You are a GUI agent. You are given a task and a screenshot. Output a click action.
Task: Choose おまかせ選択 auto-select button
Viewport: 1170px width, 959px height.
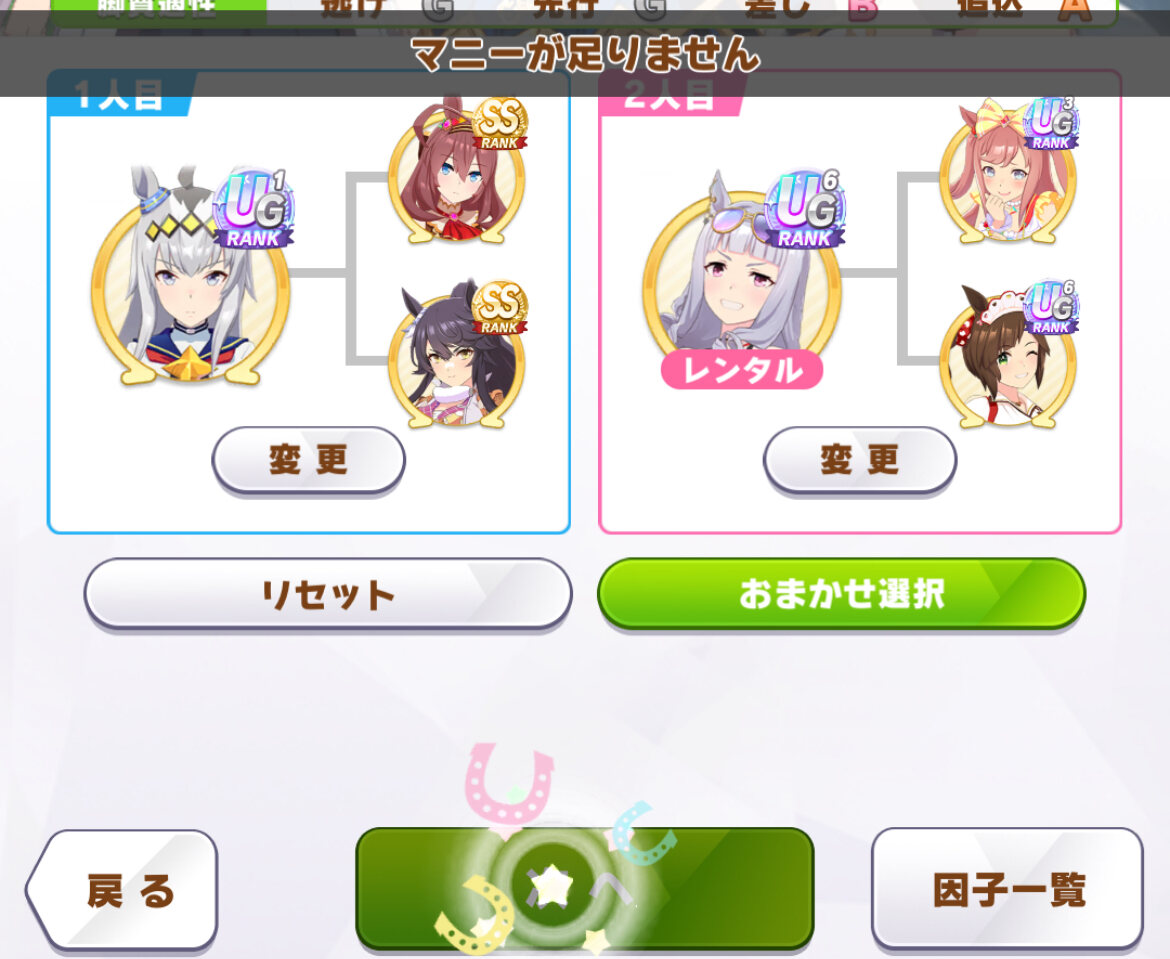point(842,594)
